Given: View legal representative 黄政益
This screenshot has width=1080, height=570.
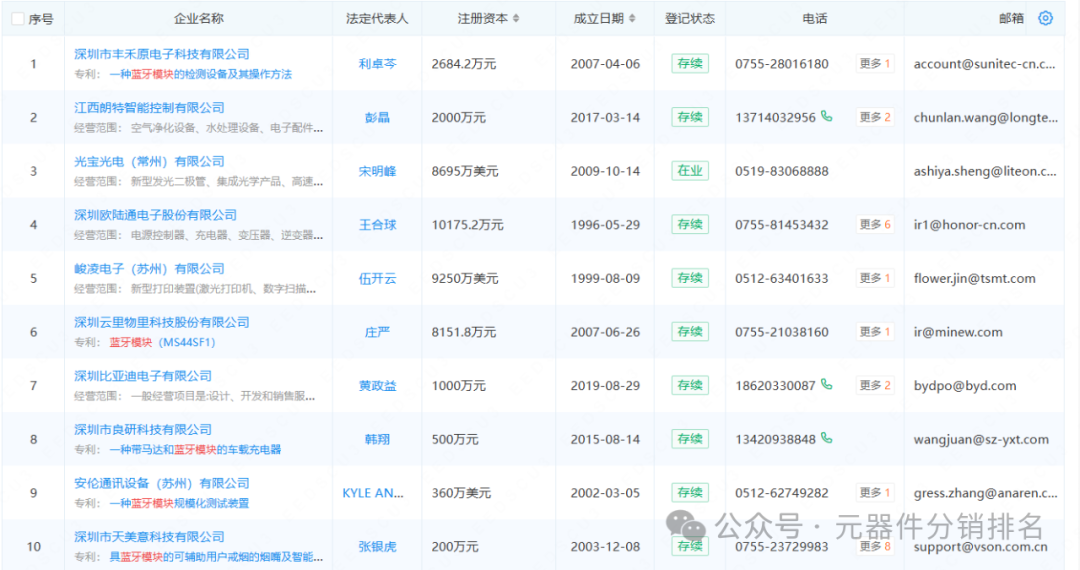Looking at the screenshot, I should pos(377,386).
